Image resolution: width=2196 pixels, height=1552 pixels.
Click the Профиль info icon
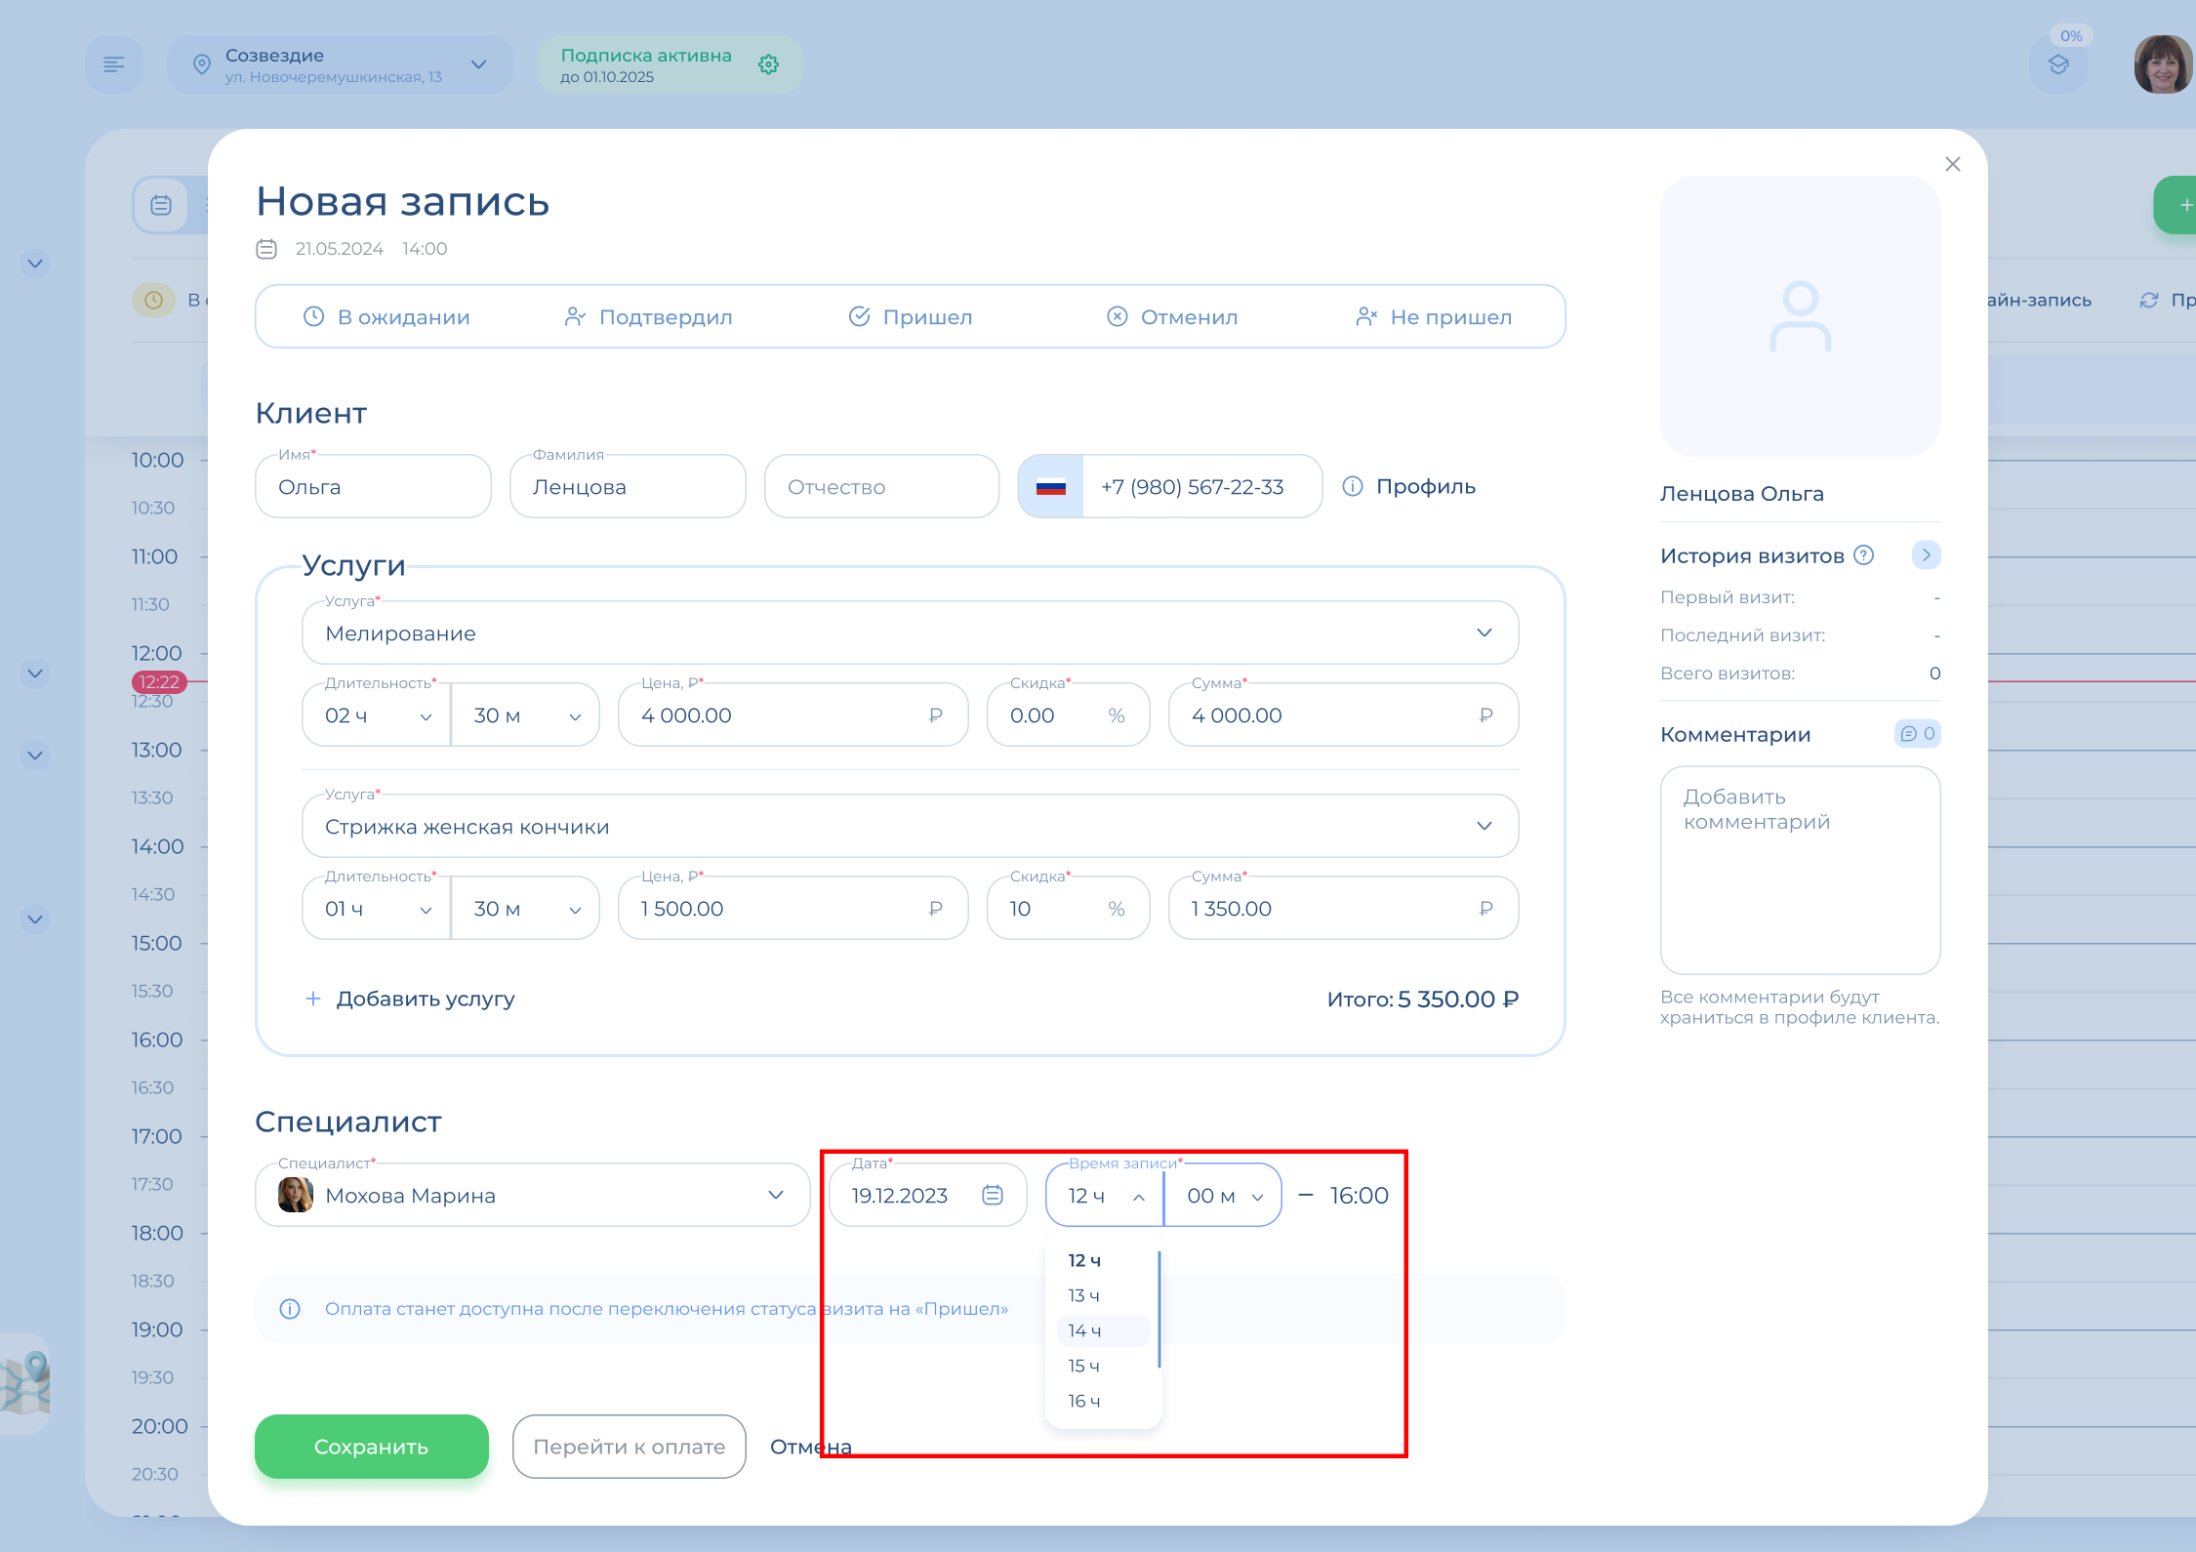1352,486
